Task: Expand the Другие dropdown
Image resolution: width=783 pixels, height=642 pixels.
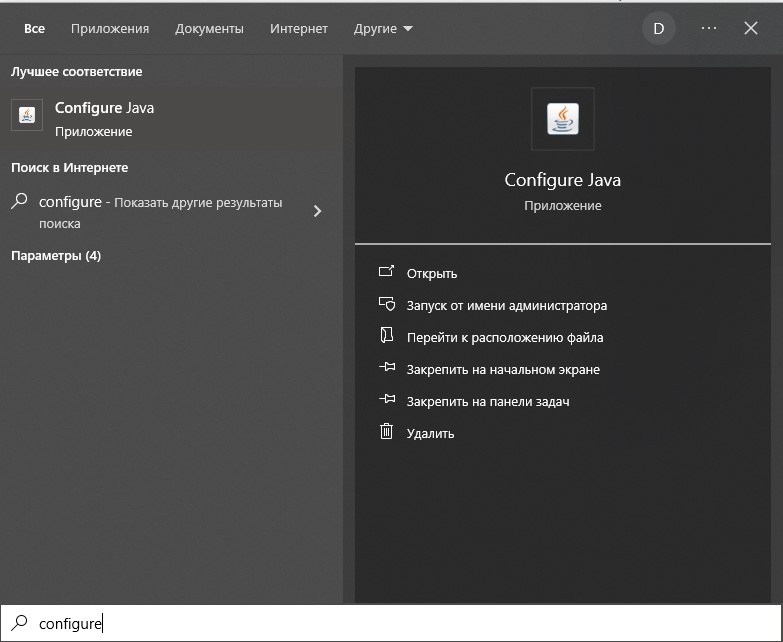Action: [383, 28]
